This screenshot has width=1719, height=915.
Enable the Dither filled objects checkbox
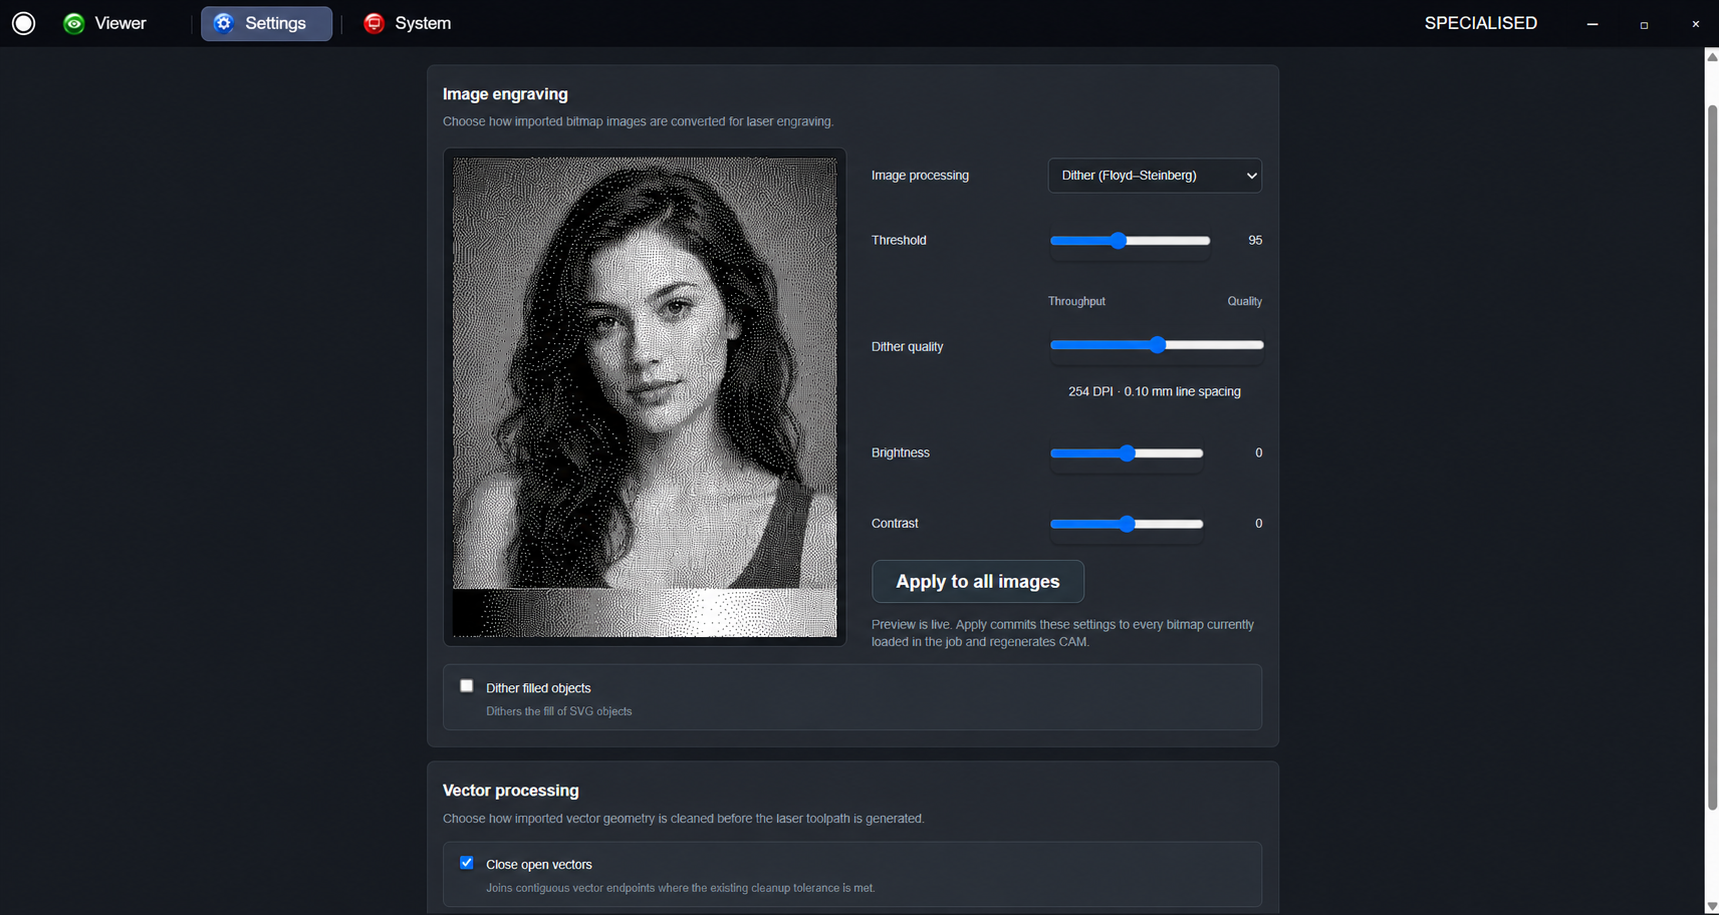[x=466, y=686]
